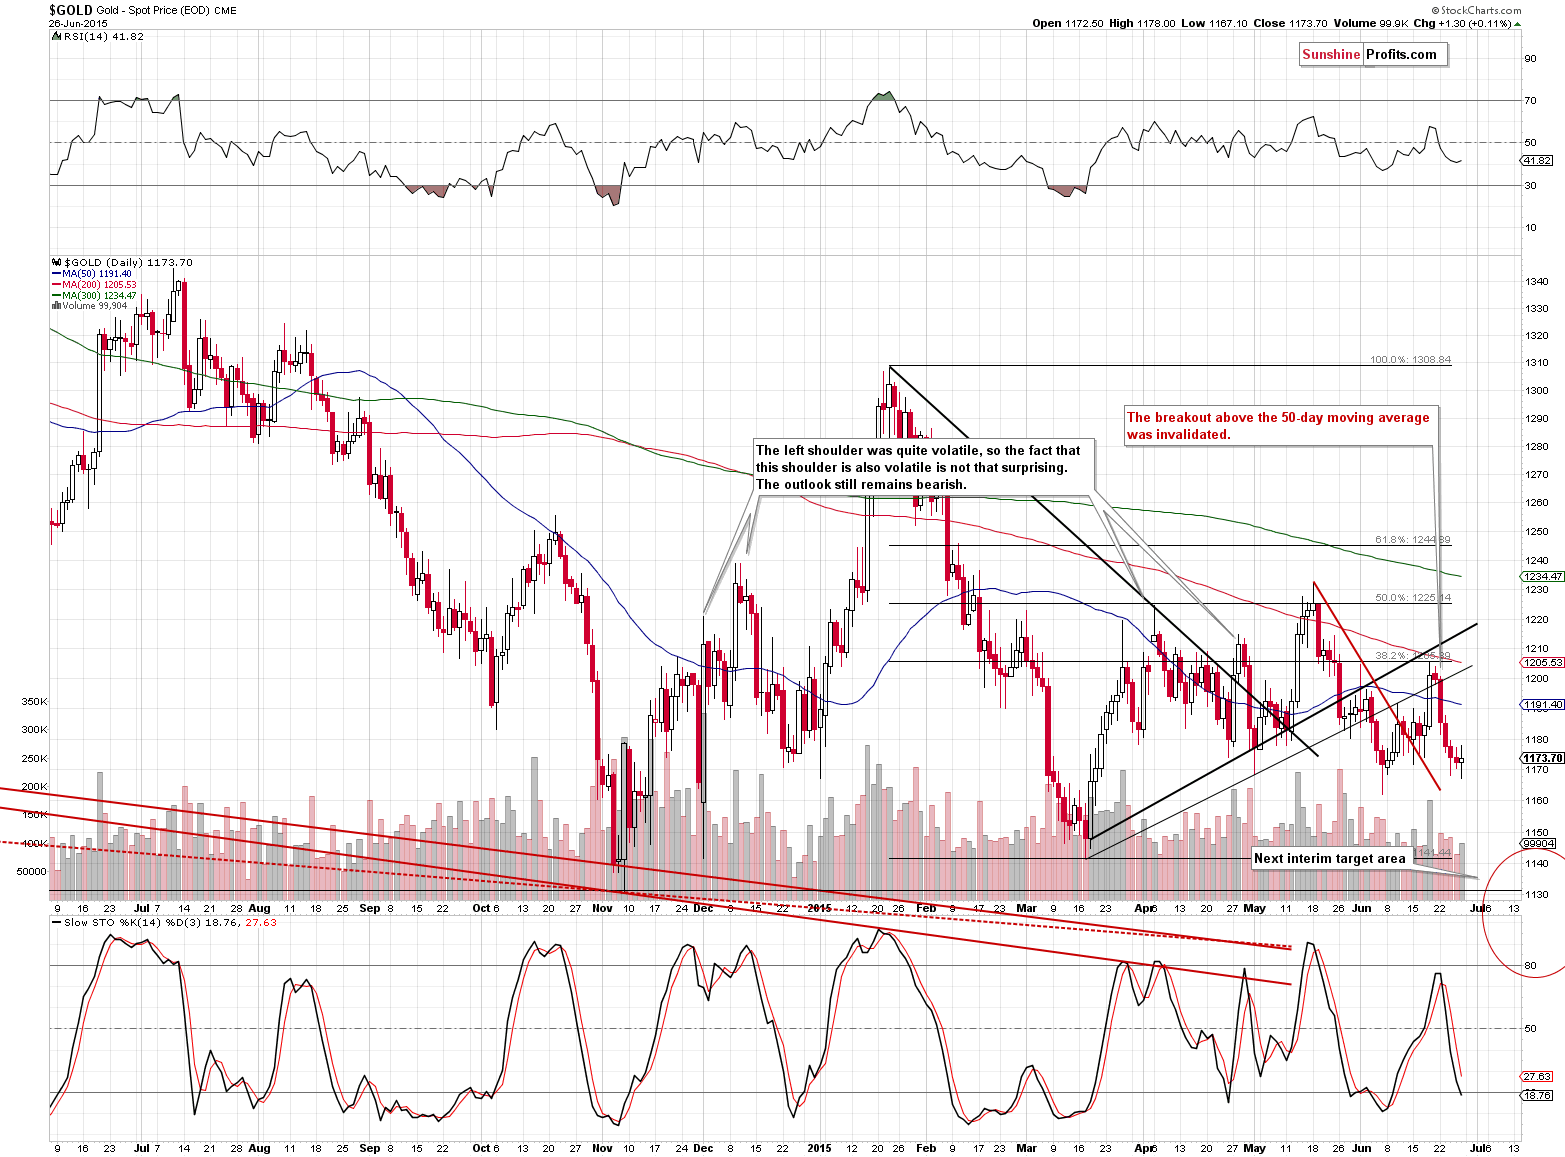1565x1157 pixels.
Task: Click the 'RSI(14) 41.82' panel label
Action: point(104,37)
